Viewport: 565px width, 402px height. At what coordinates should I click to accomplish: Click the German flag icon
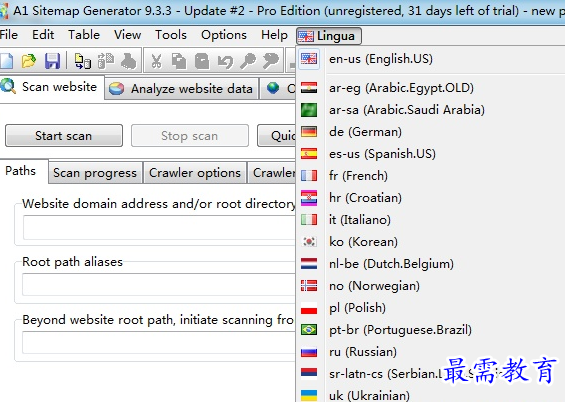coord(309,132)
